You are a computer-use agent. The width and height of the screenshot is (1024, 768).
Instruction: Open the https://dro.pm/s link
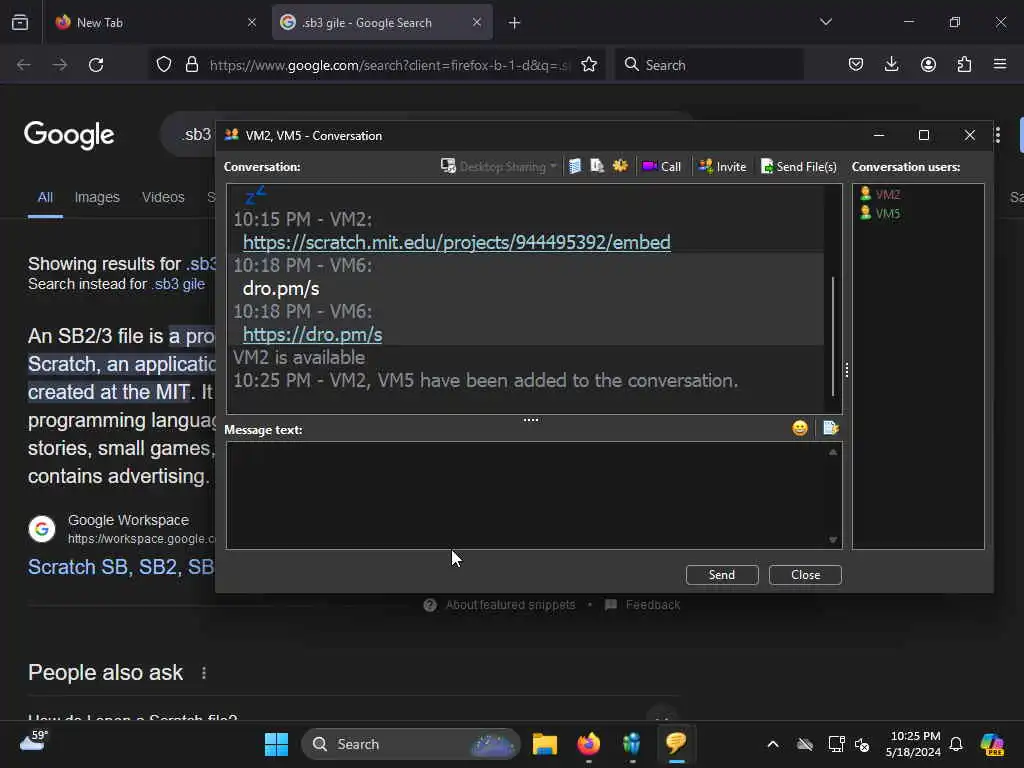click(312, 334)
